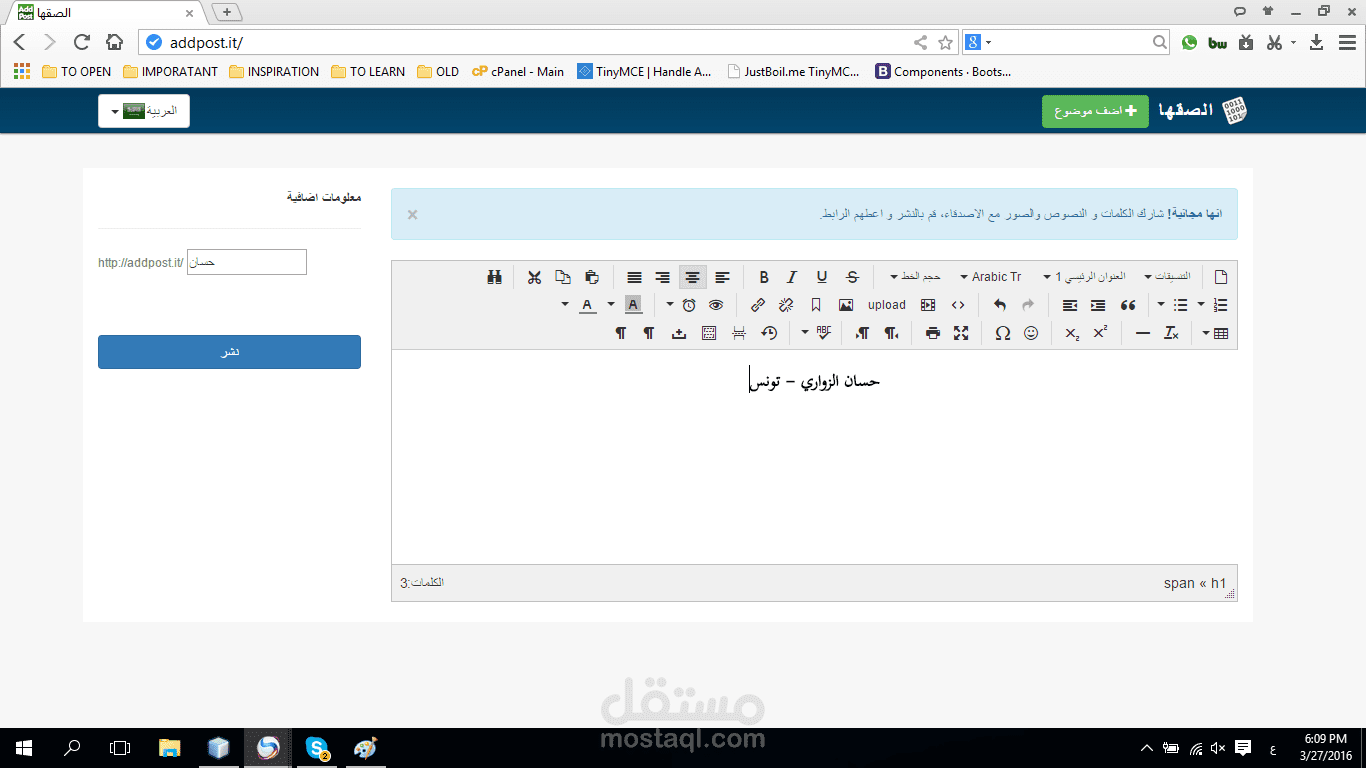Toggle underline formatting

click(x=822, y=277)
